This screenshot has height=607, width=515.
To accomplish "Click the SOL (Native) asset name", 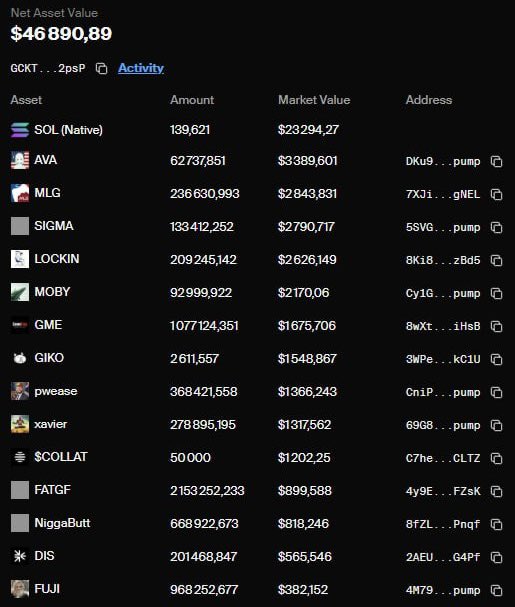I will click(x=69, y=130).
